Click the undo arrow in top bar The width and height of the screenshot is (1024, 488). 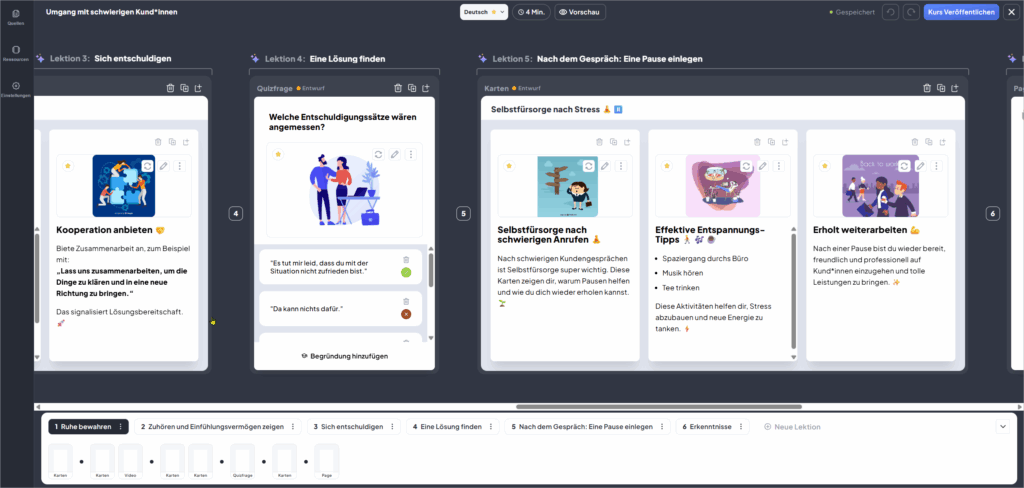[x=889, y=12]
